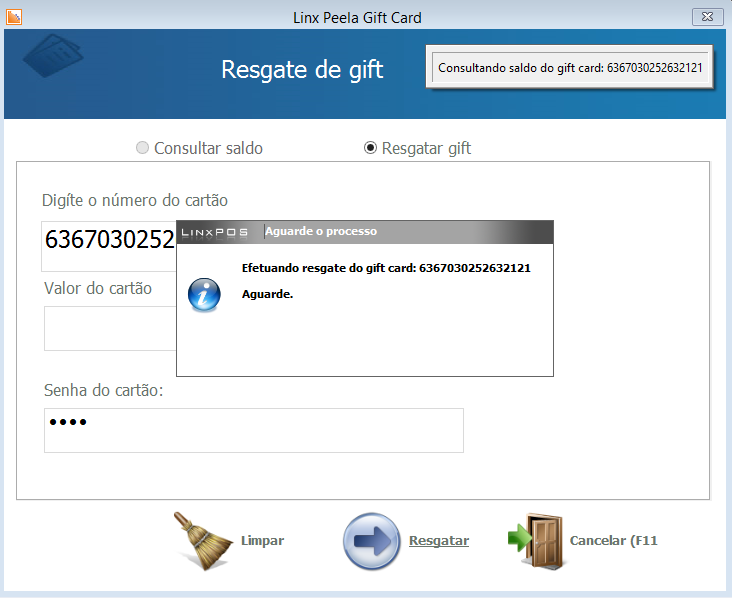This screenshot has width=732, height=598.
Task: Focus the Valor do cartão field
Action: coord(110,328)
